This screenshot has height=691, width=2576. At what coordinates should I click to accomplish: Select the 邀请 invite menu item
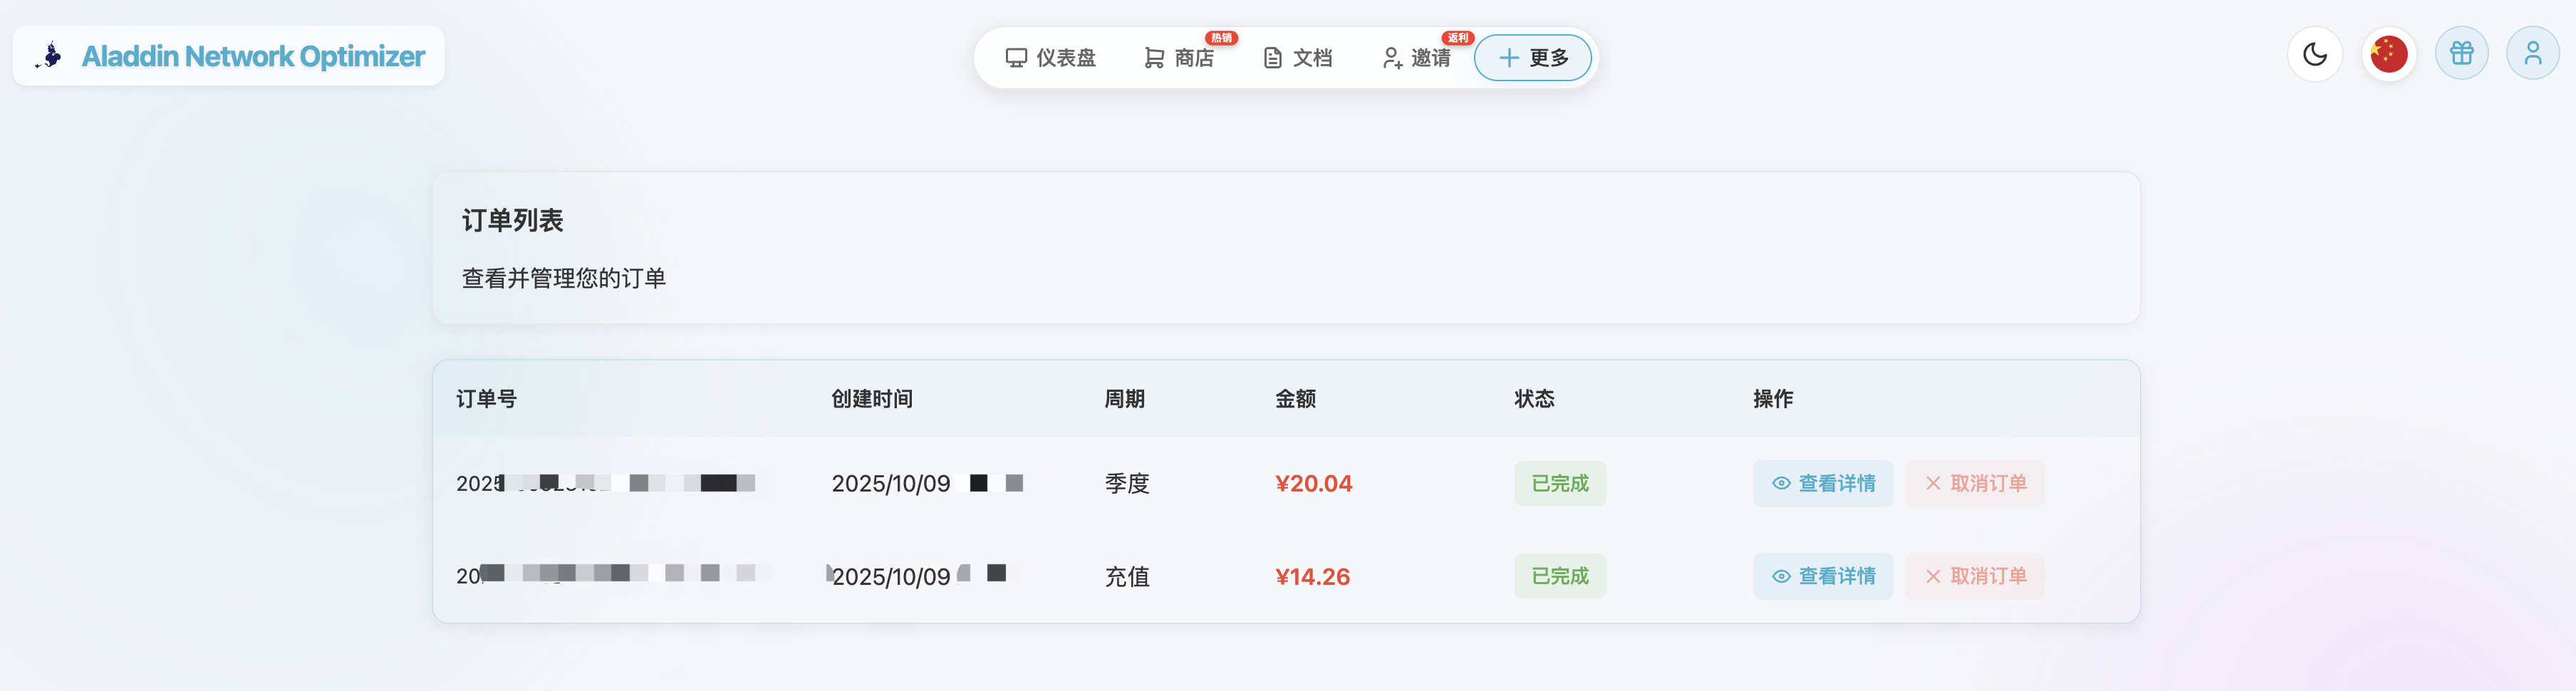(1416, 58)
